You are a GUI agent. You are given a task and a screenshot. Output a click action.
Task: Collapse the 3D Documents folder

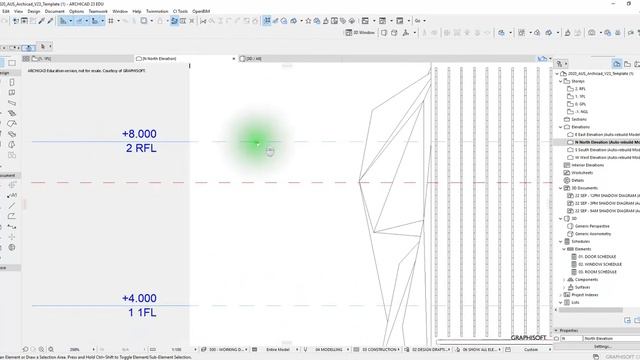coord(560,188)
